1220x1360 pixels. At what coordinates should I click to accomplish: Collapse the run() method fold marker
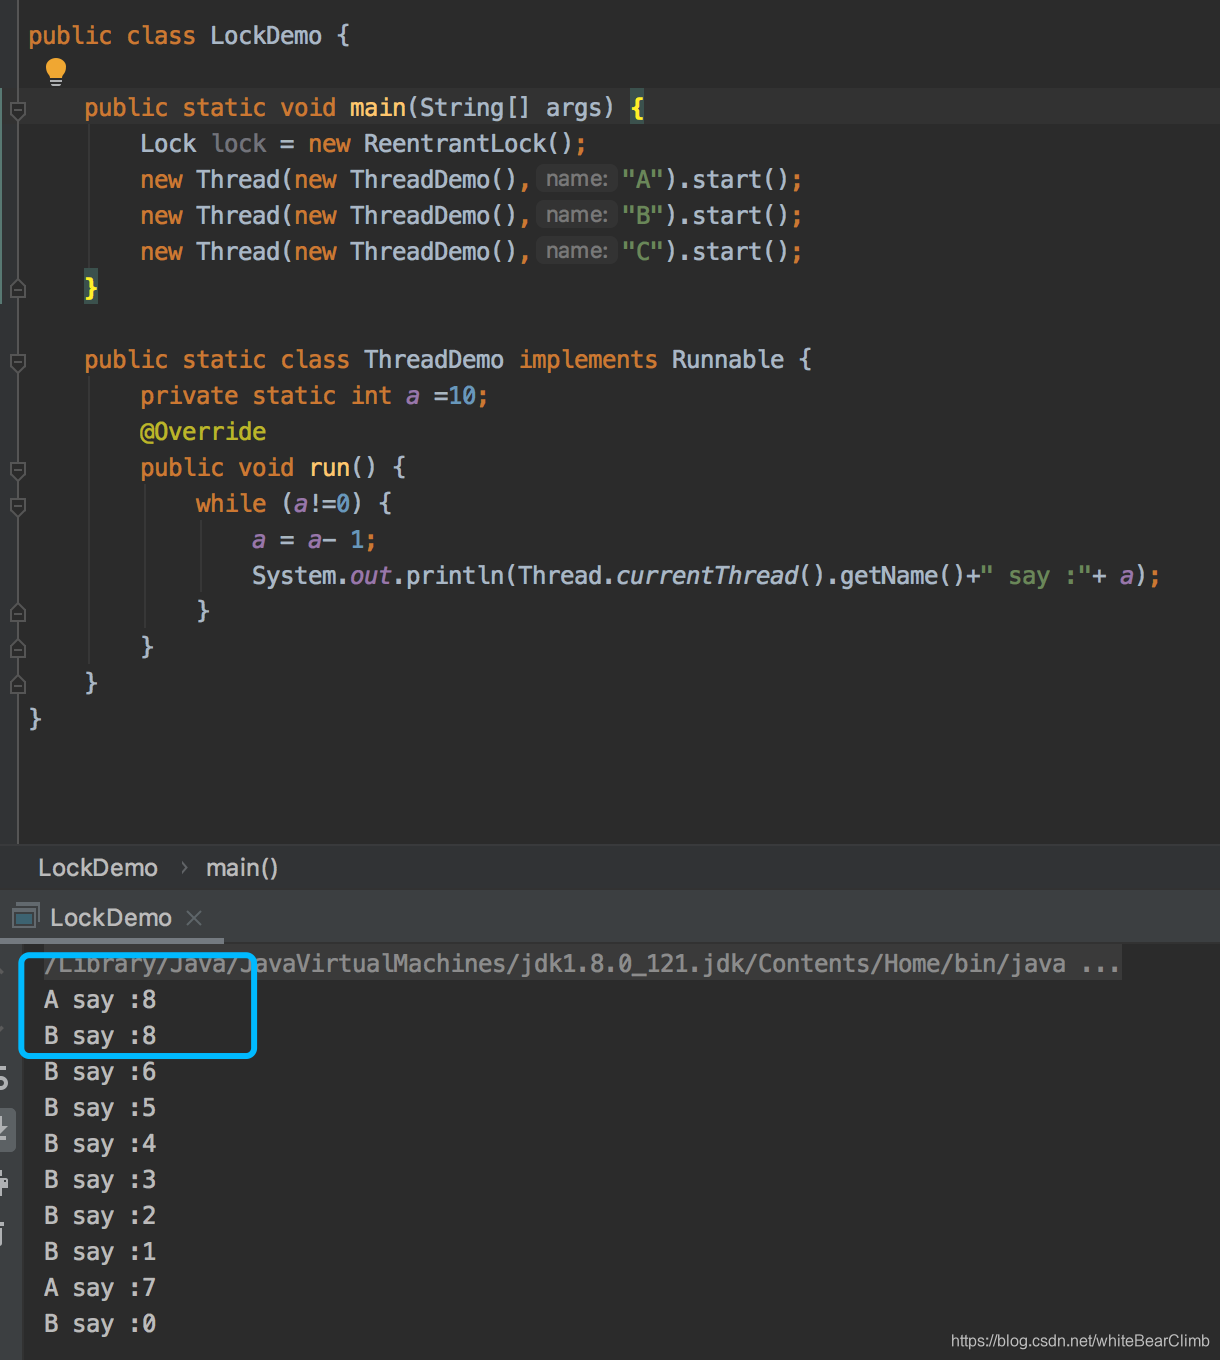[x=18, y=469]
